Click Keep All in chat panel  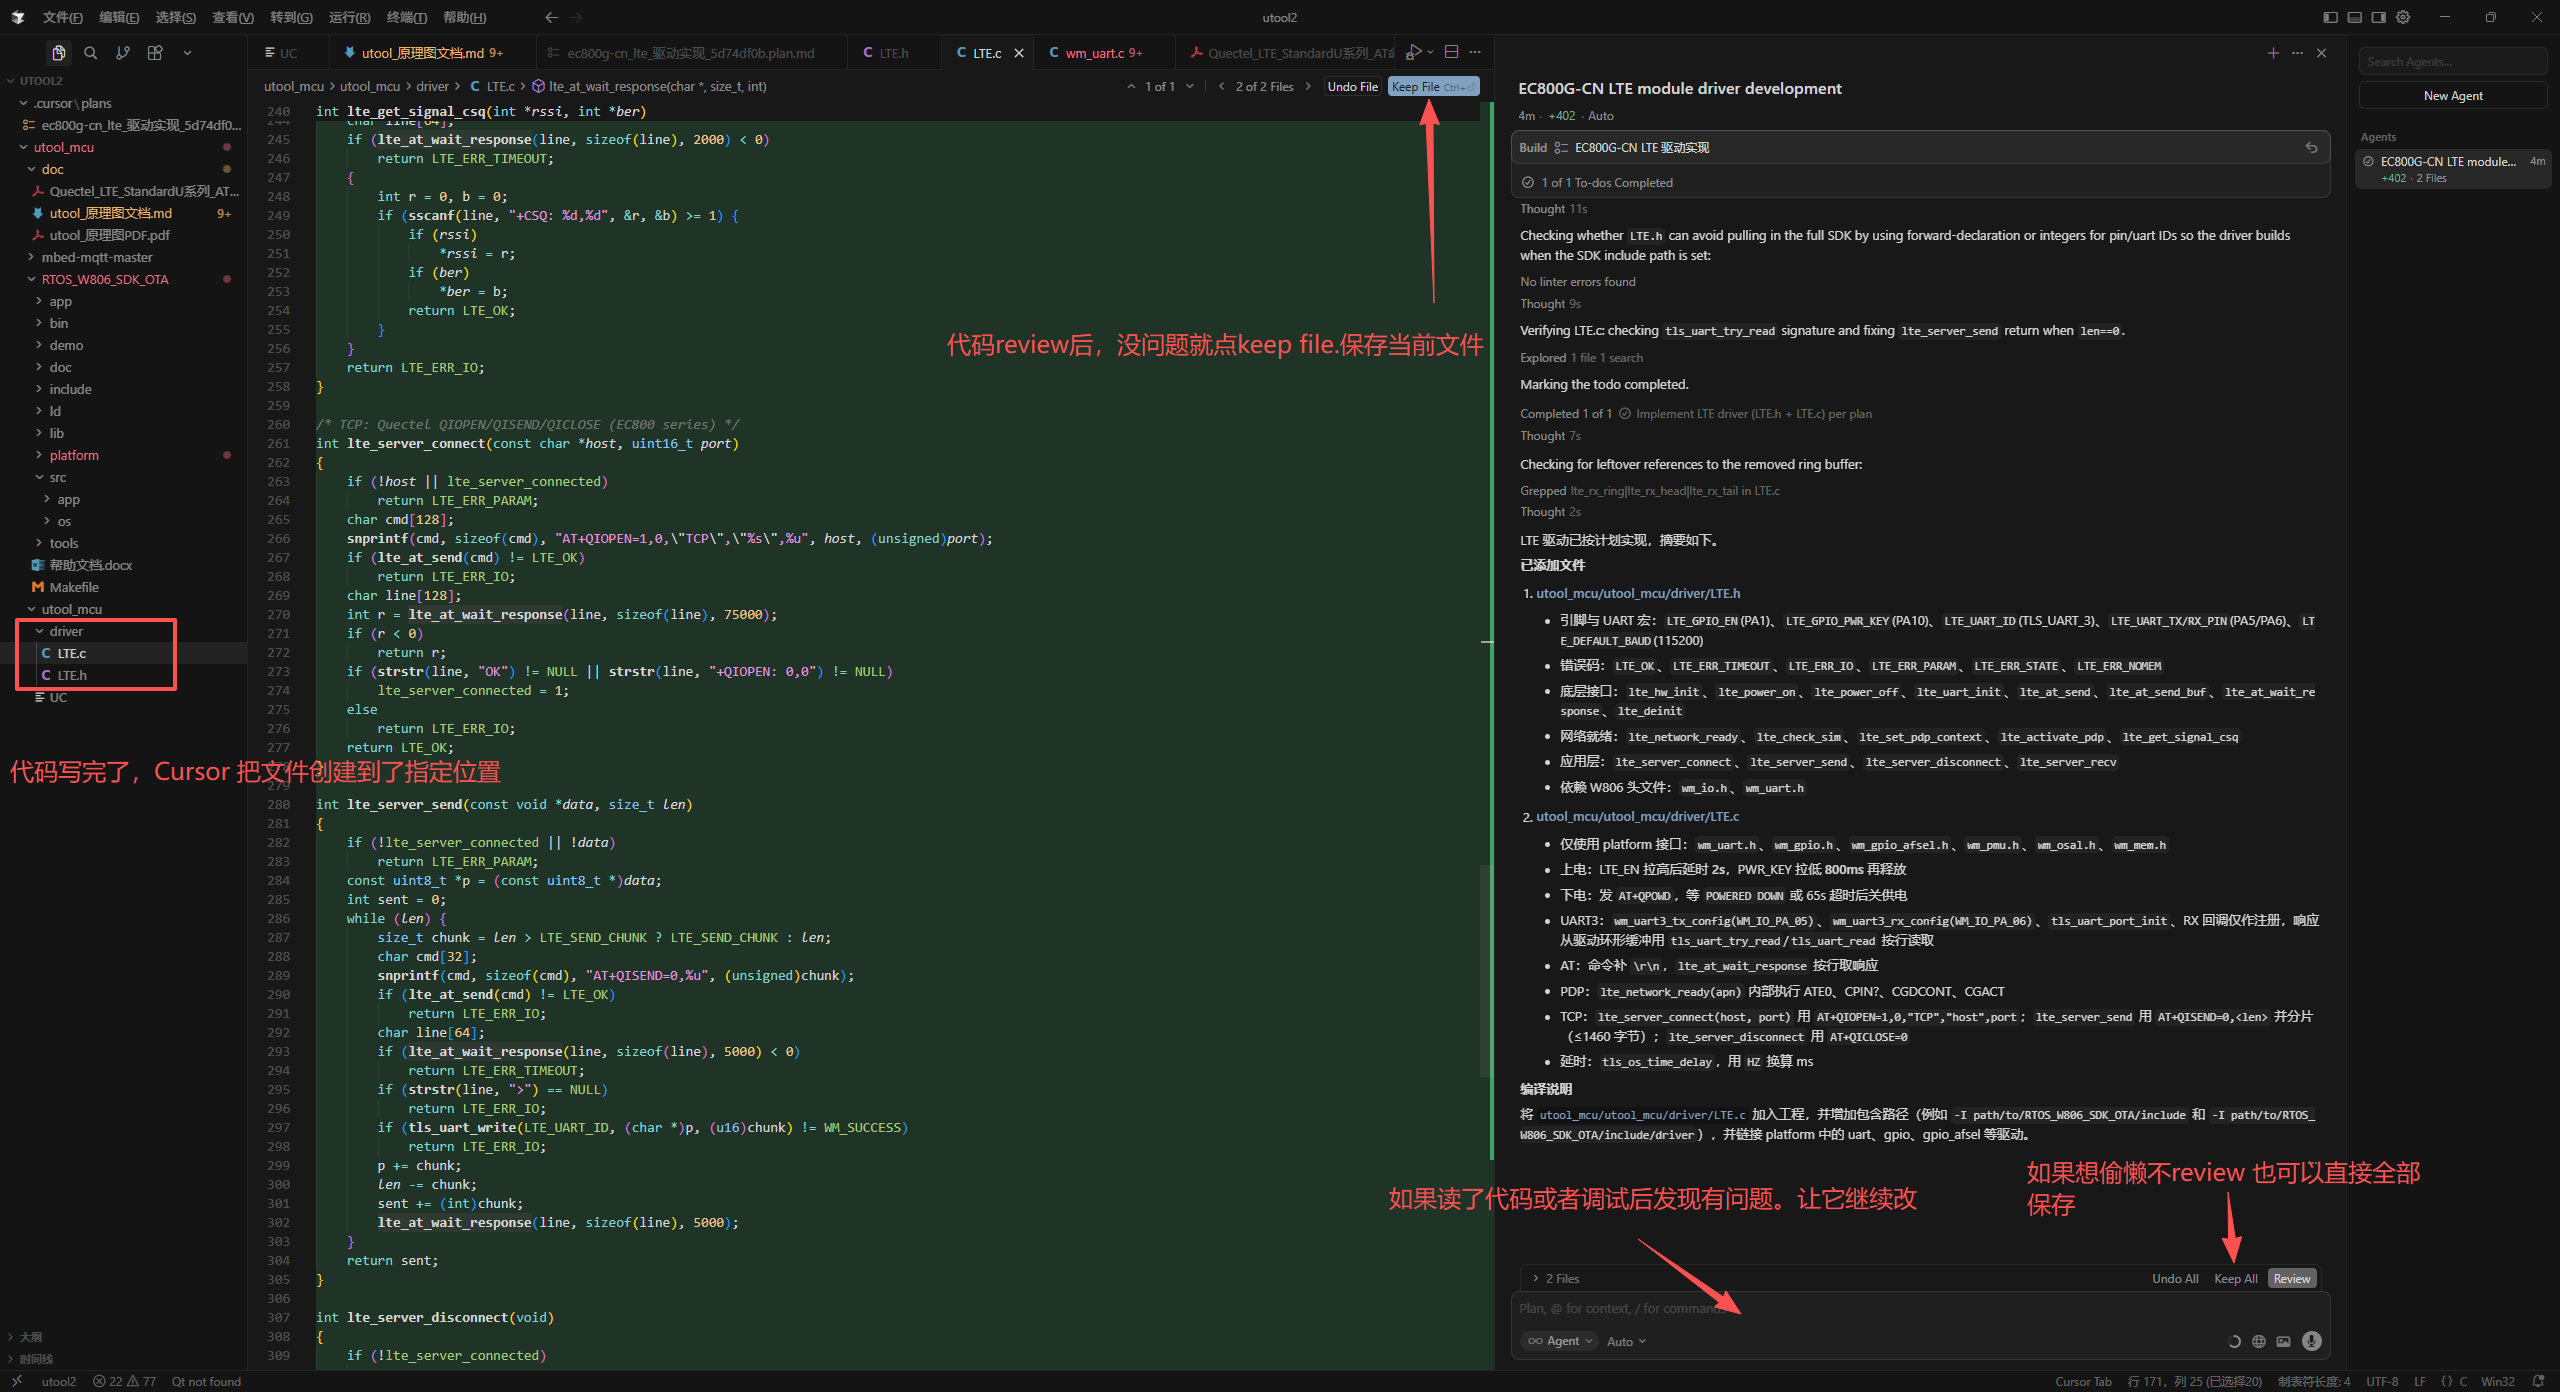tap(2235, 1278)
